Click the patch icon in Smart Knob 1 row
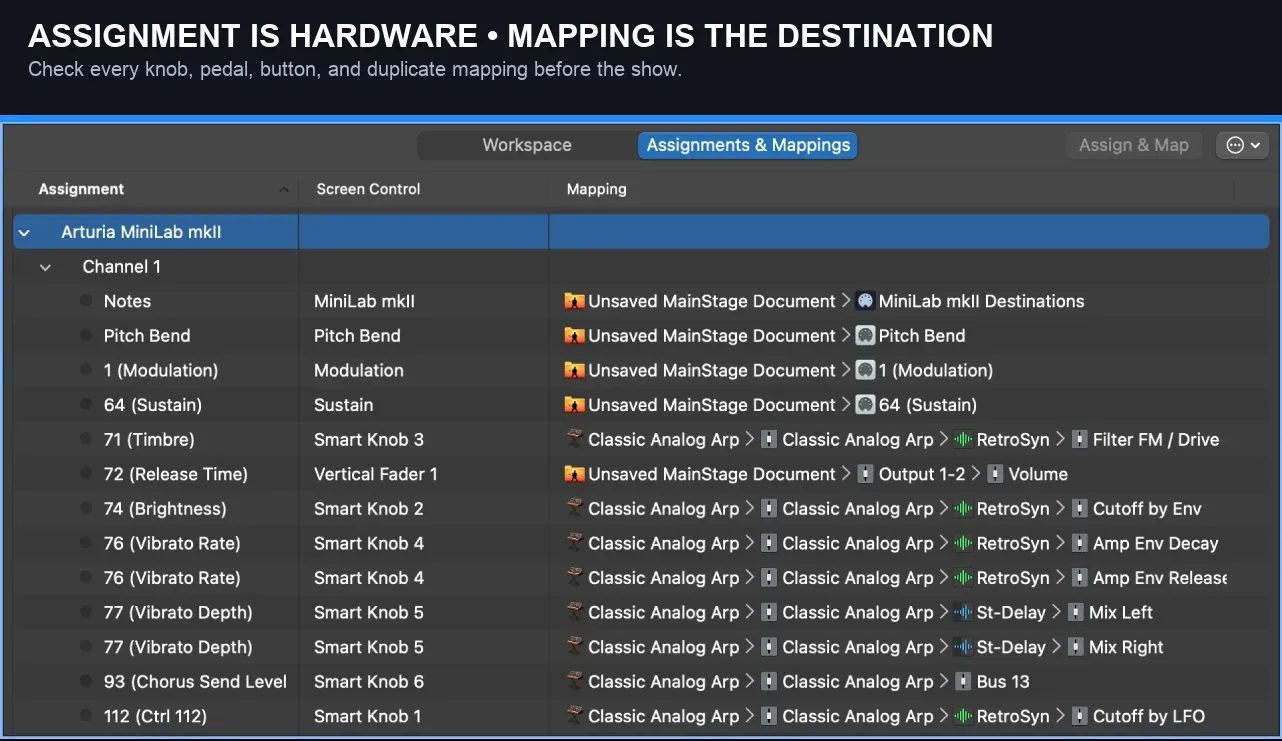1282x741 pixels. 574,716
